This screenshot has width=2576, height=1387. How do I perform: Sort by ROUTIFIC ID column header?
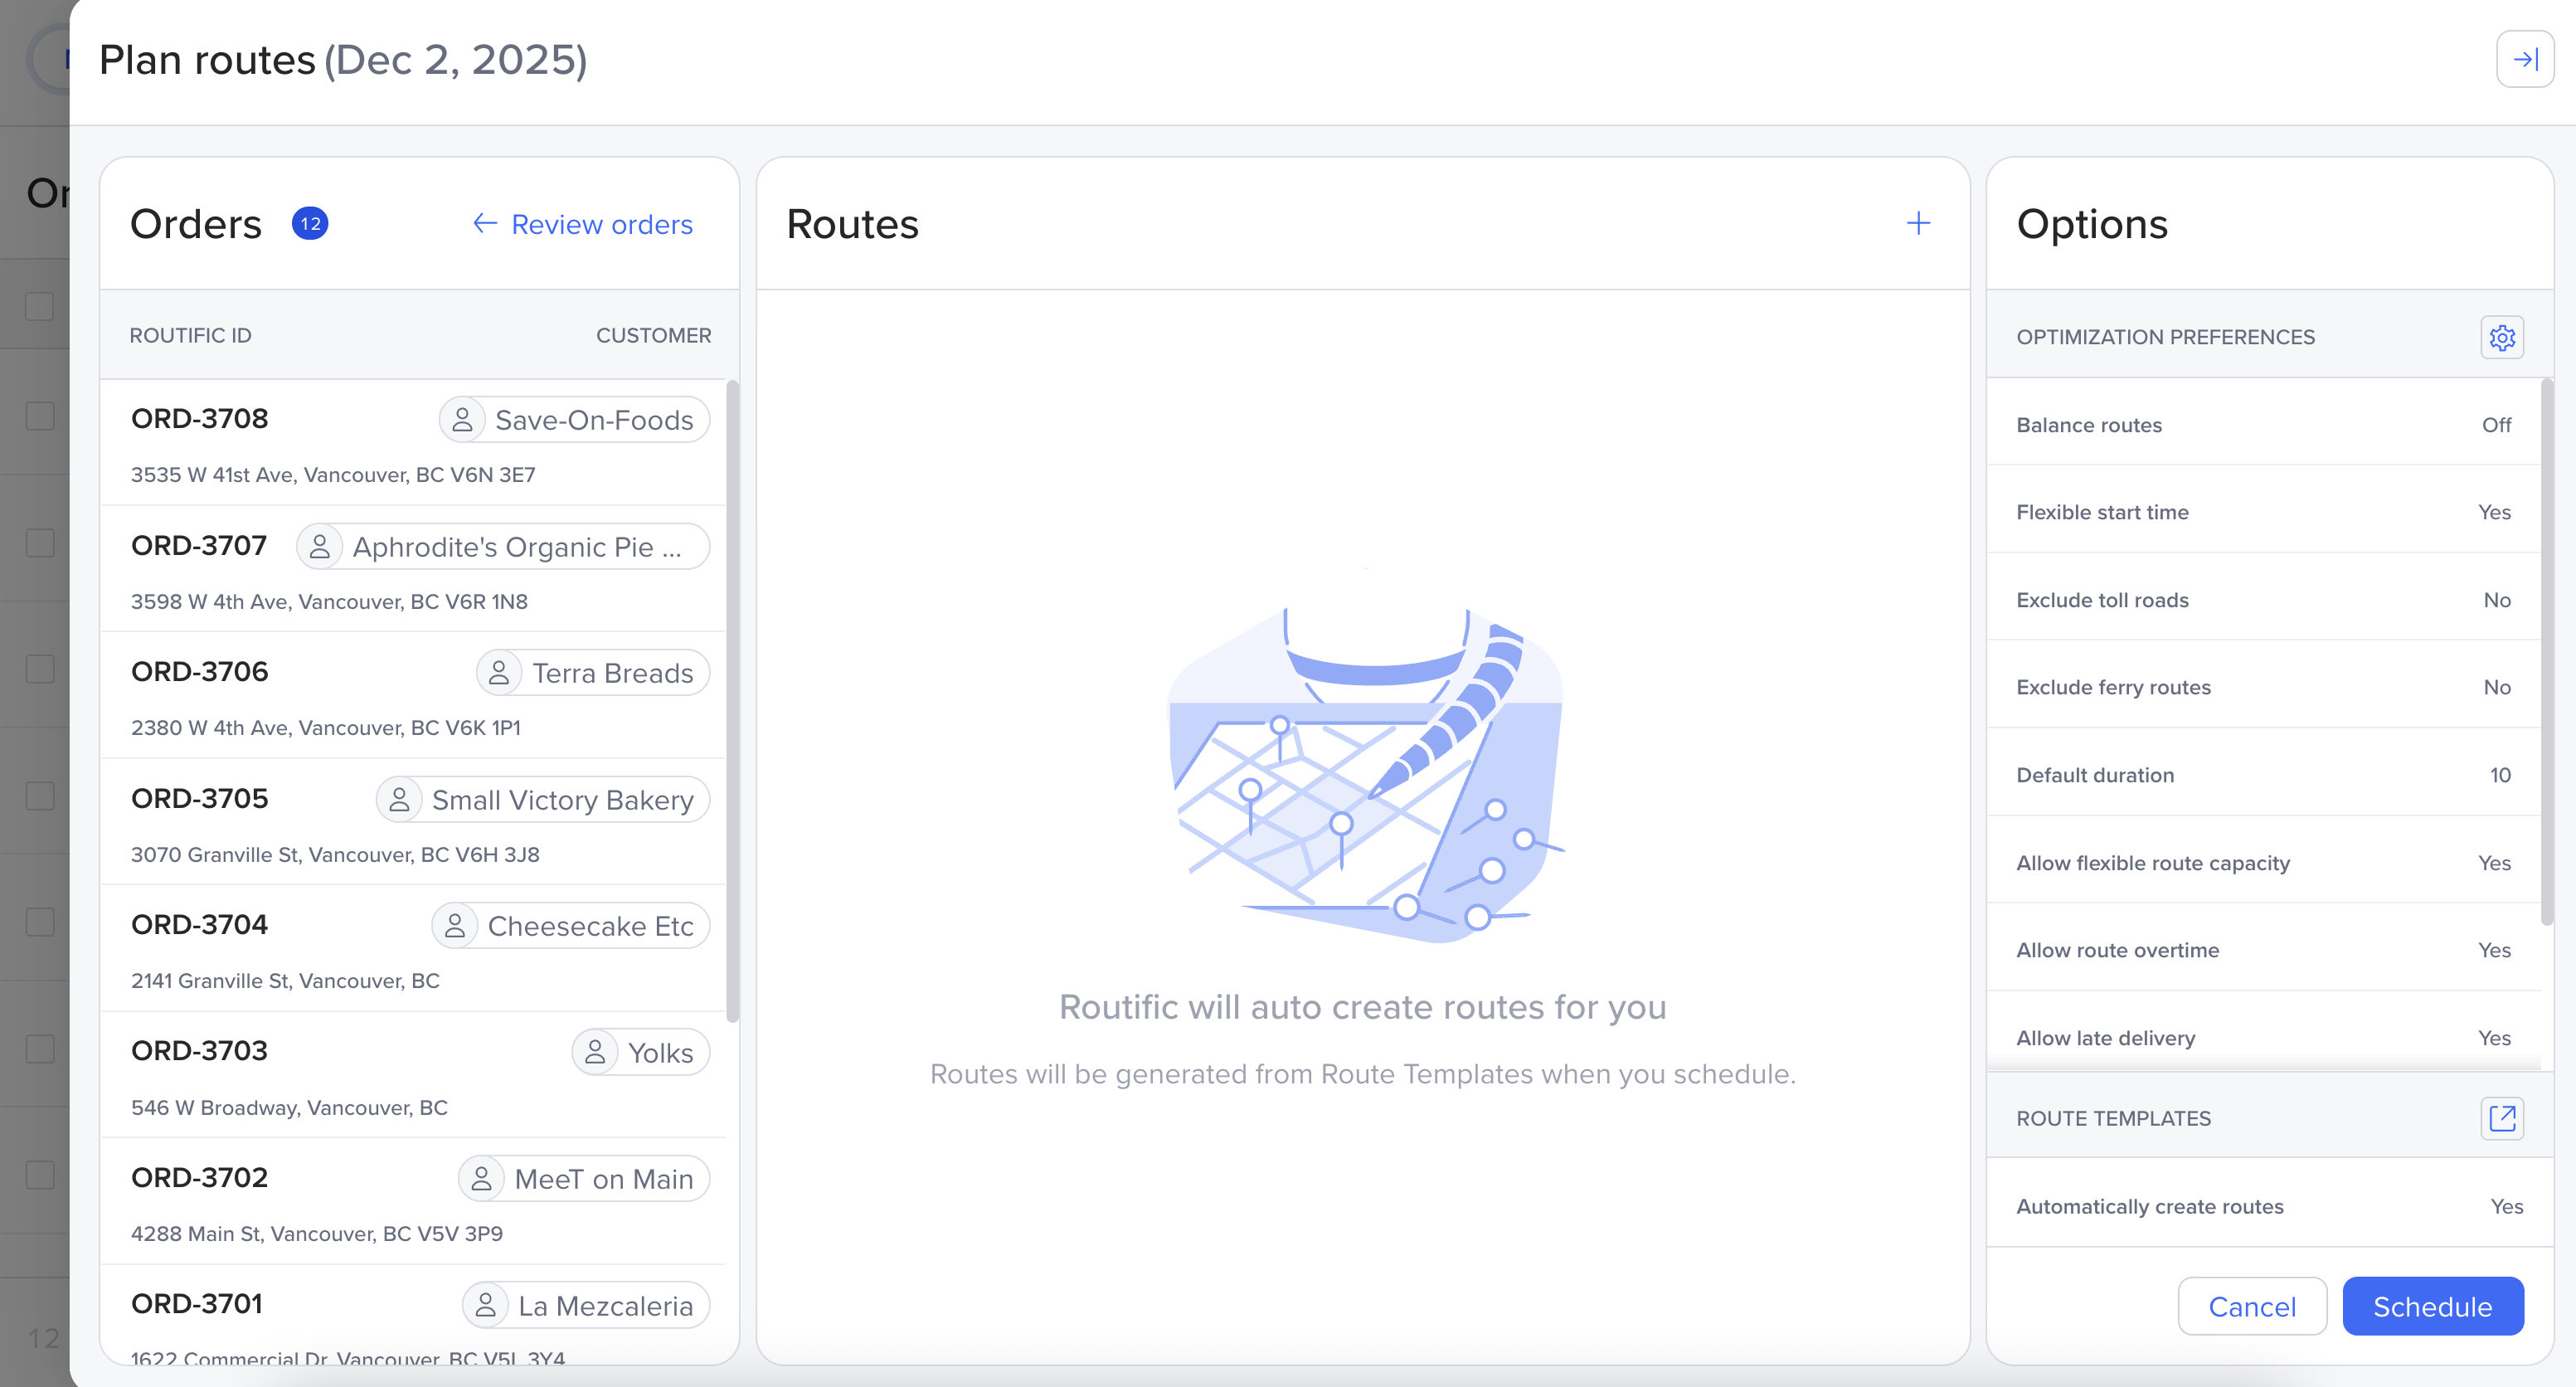tap(190, 335)
